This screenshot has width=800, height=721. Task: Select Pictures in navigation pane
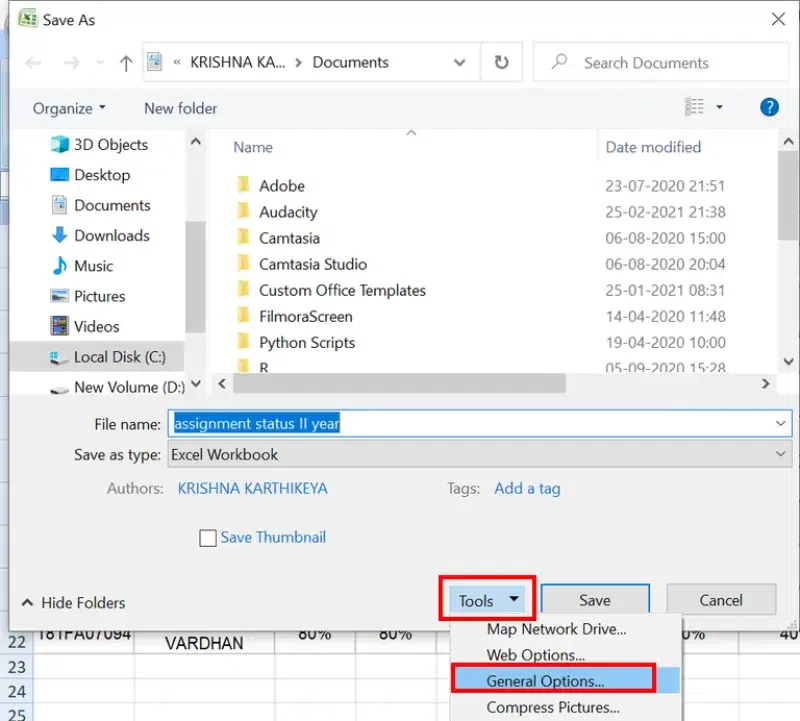coord(88,296)
